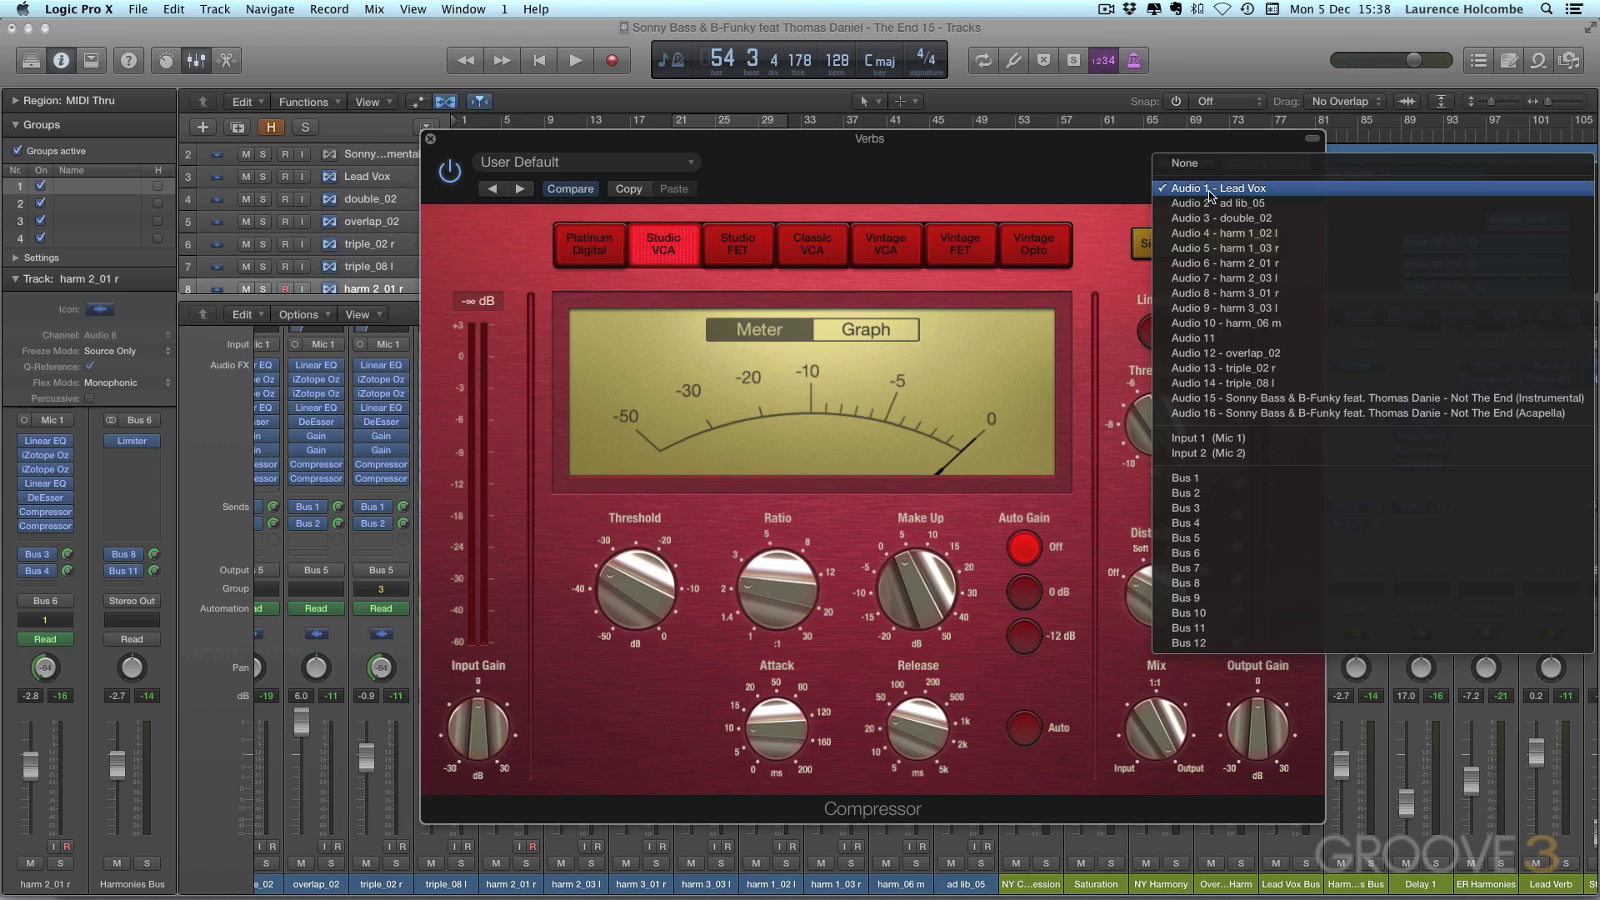Toggle the Smart Controls knob icon

point(166,60)
